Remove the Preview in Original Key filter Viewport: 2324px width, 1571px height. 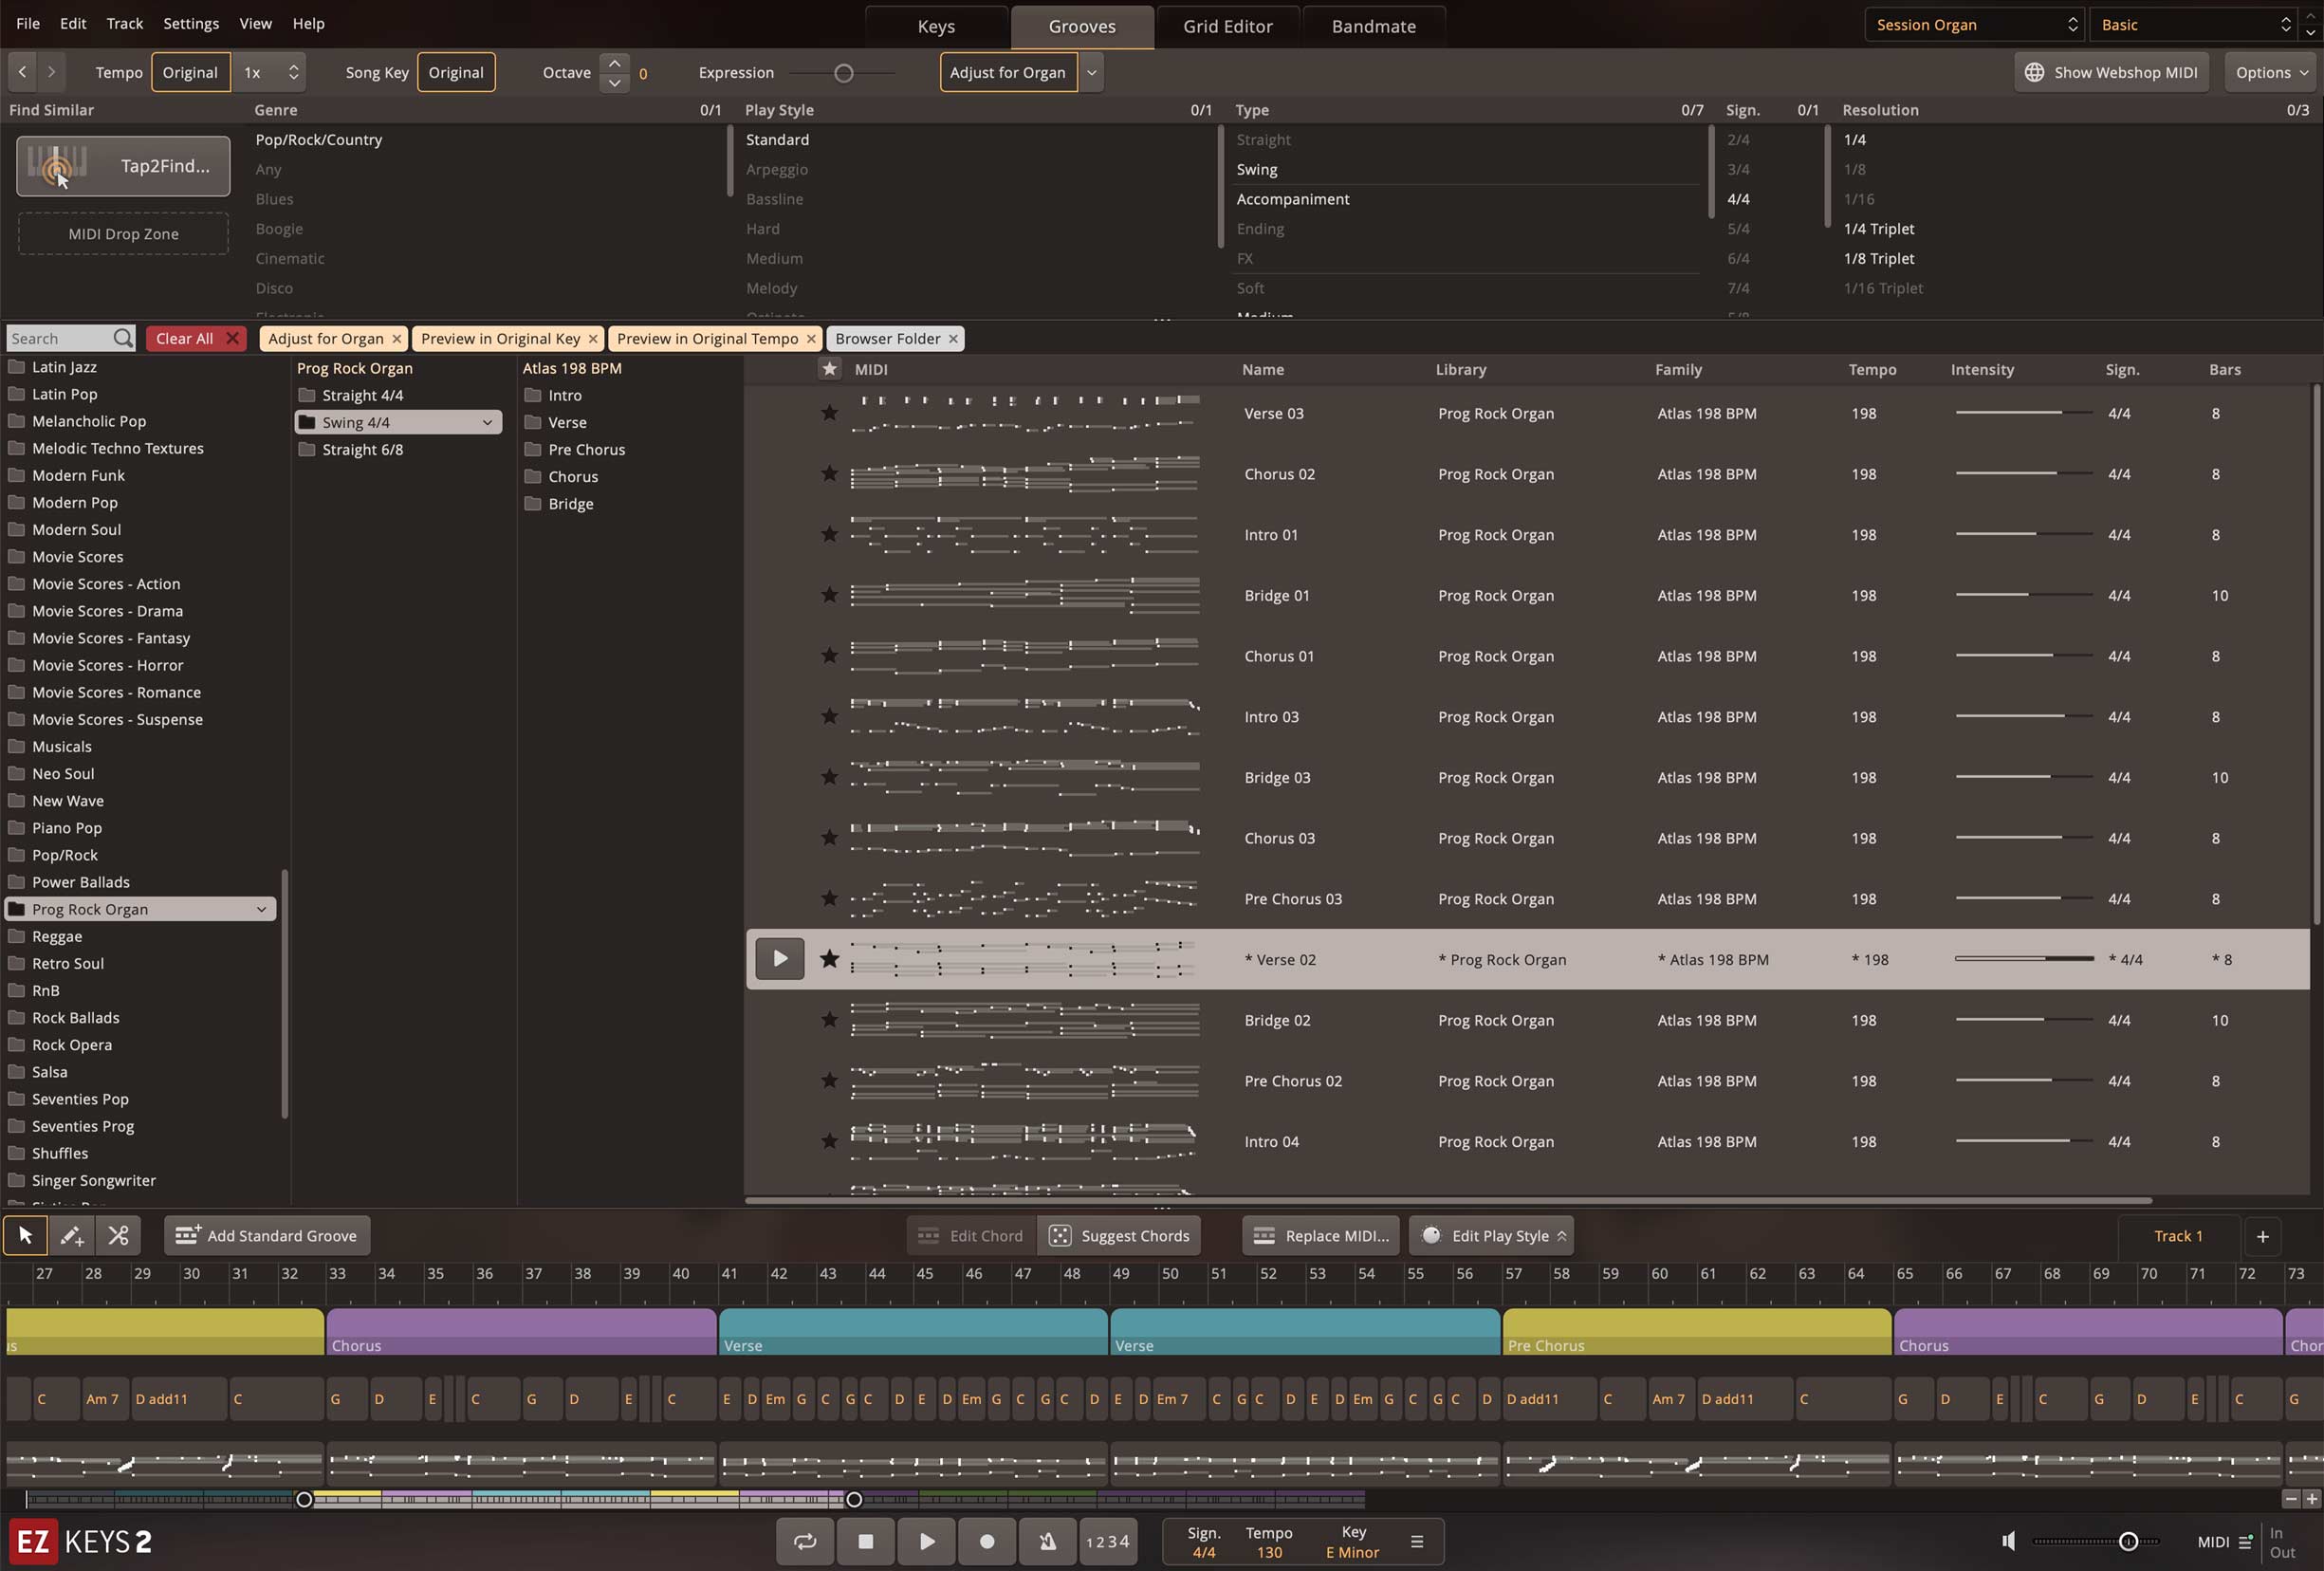pos(593,338)
